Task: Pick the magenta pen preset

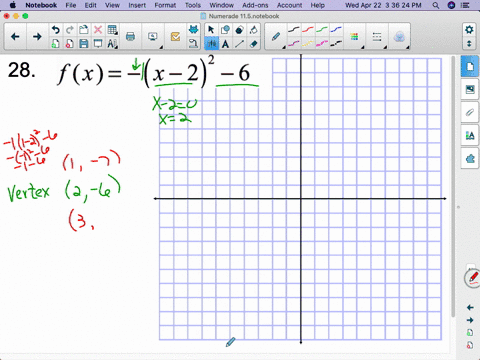Action: tap(322, 43)
